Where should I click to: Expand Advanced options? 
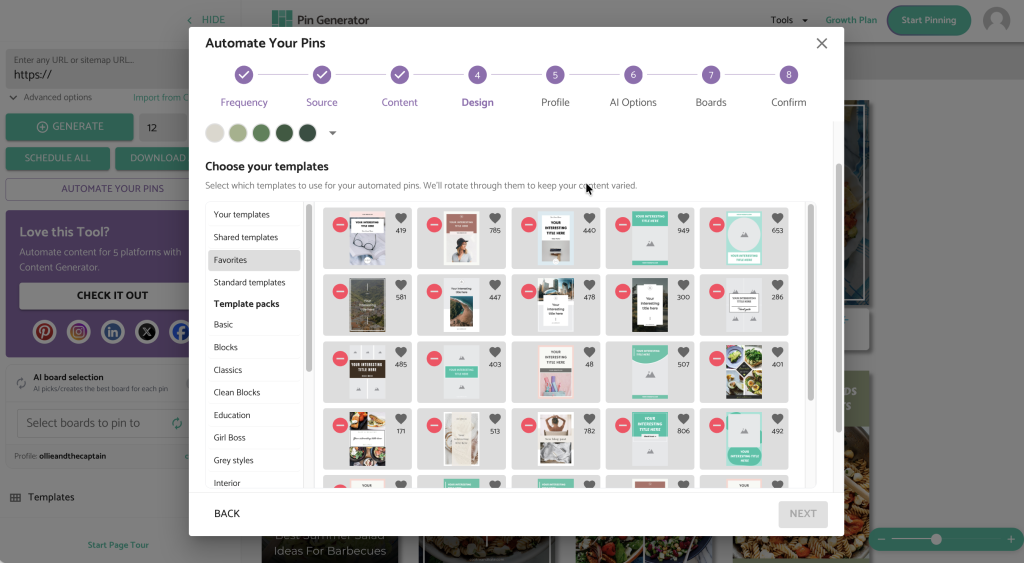pos(51,97)
